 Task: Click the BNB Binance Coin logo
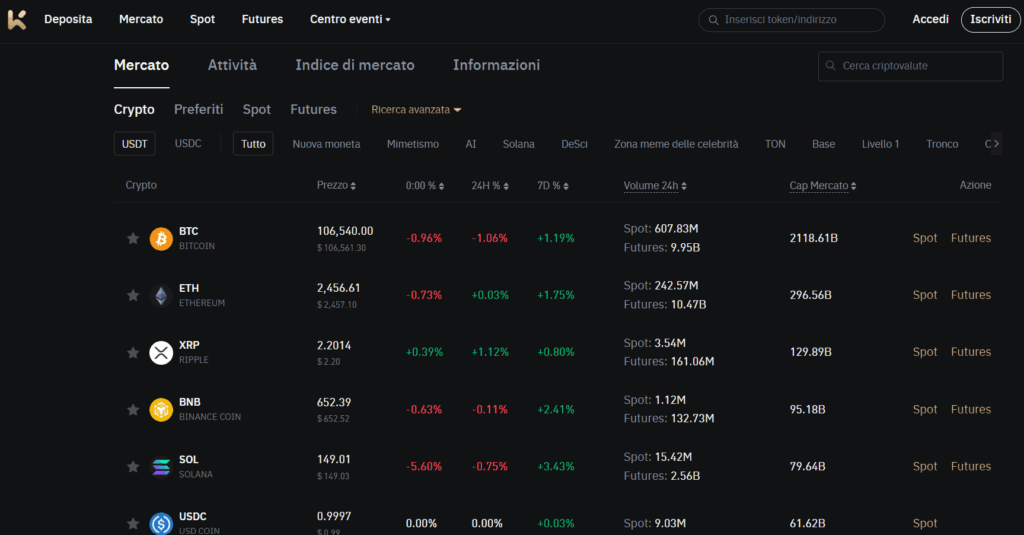(x=161, y=410)
